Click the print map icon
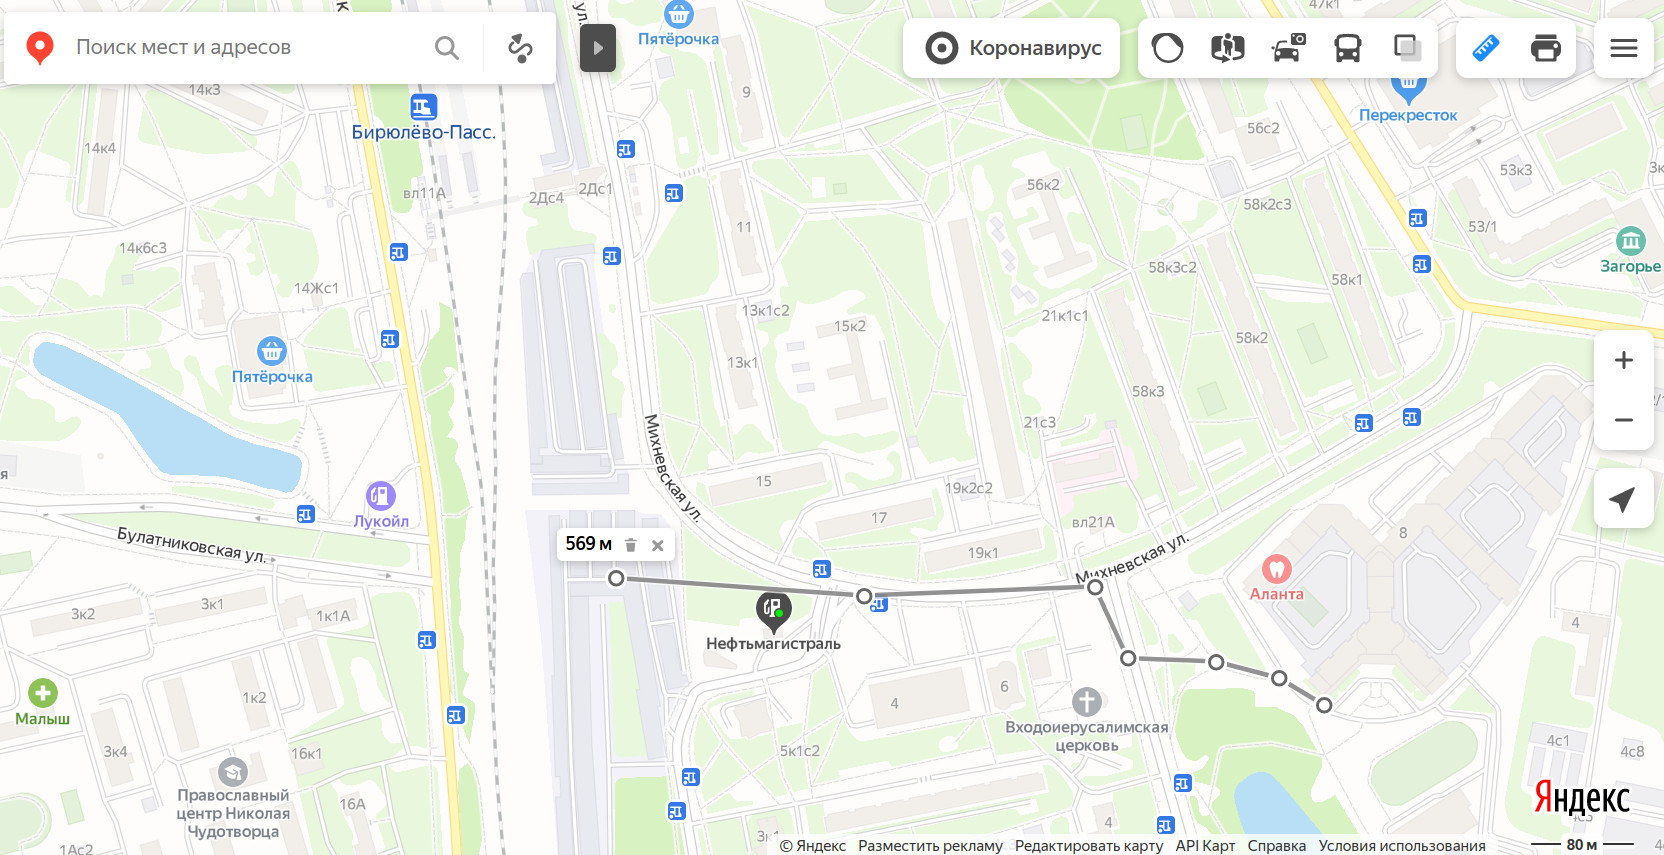 [1546, 48]
